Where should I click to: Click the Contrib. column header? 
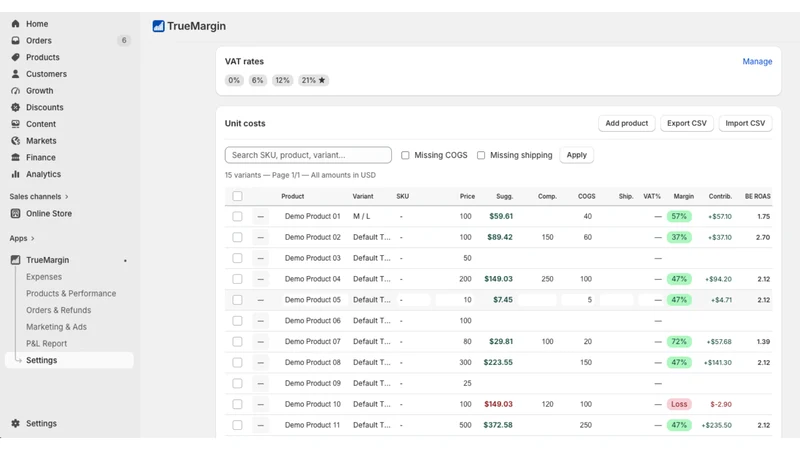pos(720,196)
